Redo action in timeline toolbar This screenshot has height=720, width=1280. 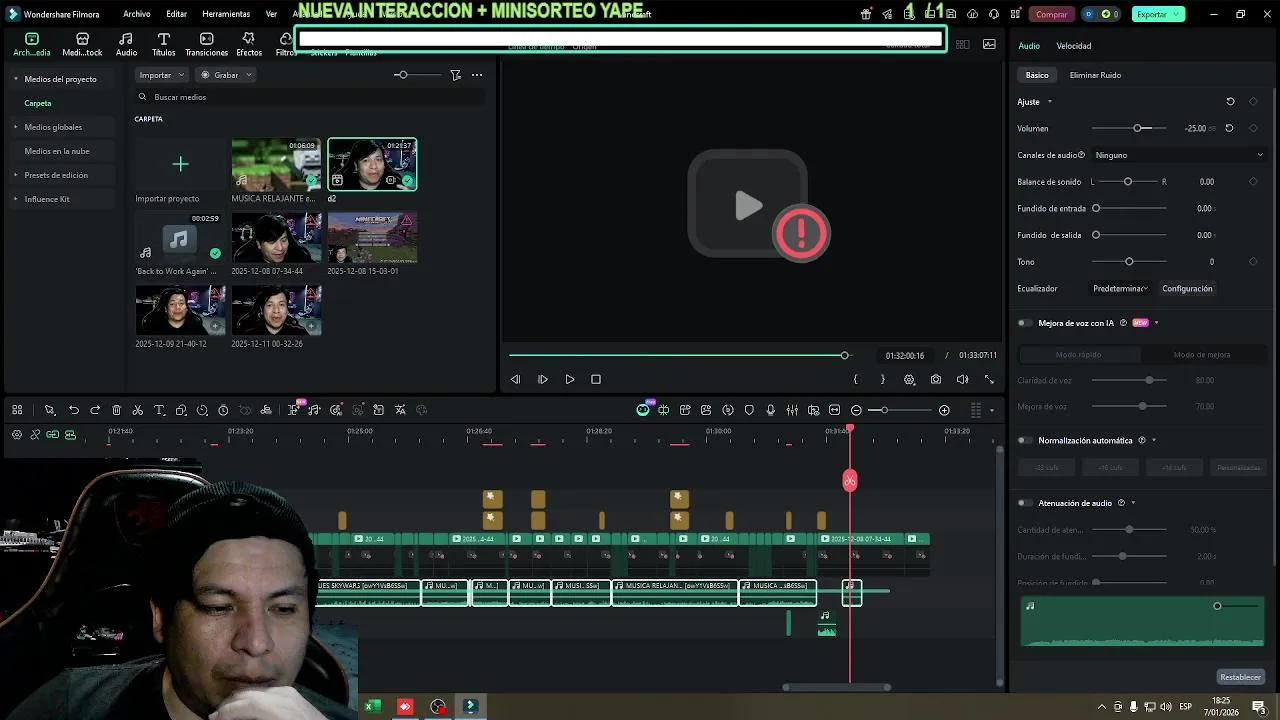(95, 410)
